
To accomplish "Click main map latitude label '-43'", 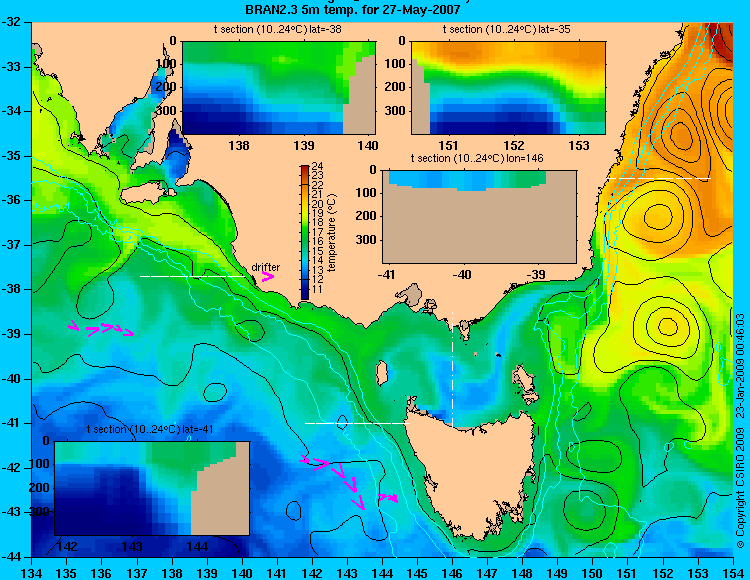I will coord(11,513).
